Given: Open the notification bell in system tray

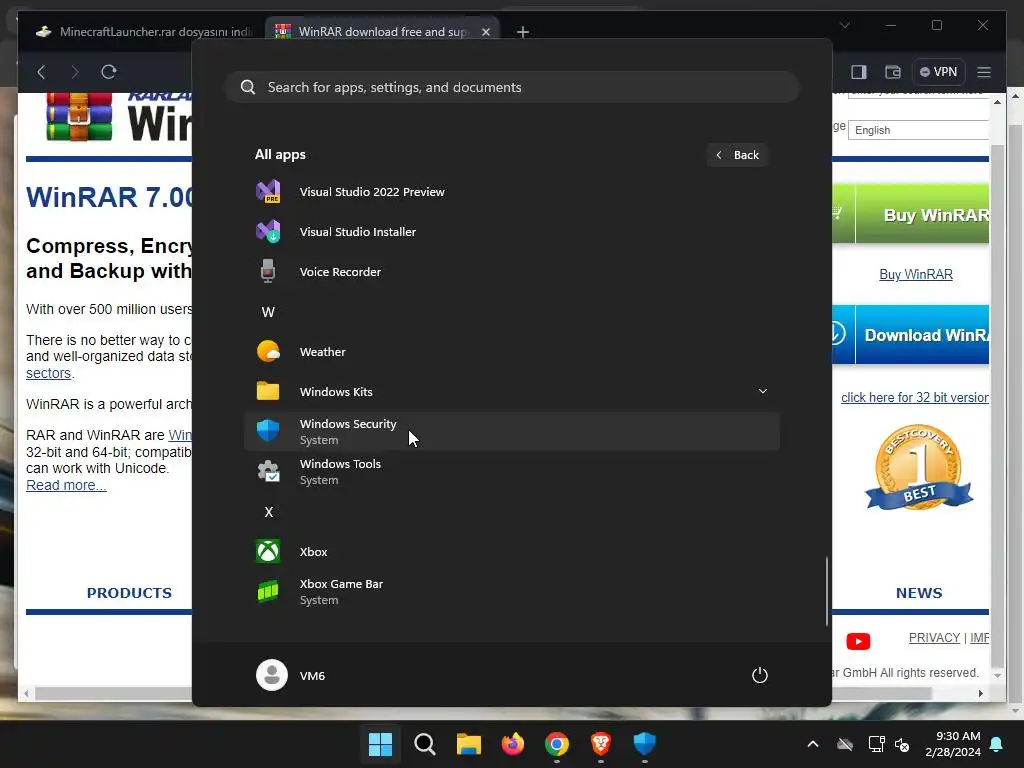Looking at the screenshot, I should tap(997, 744).
